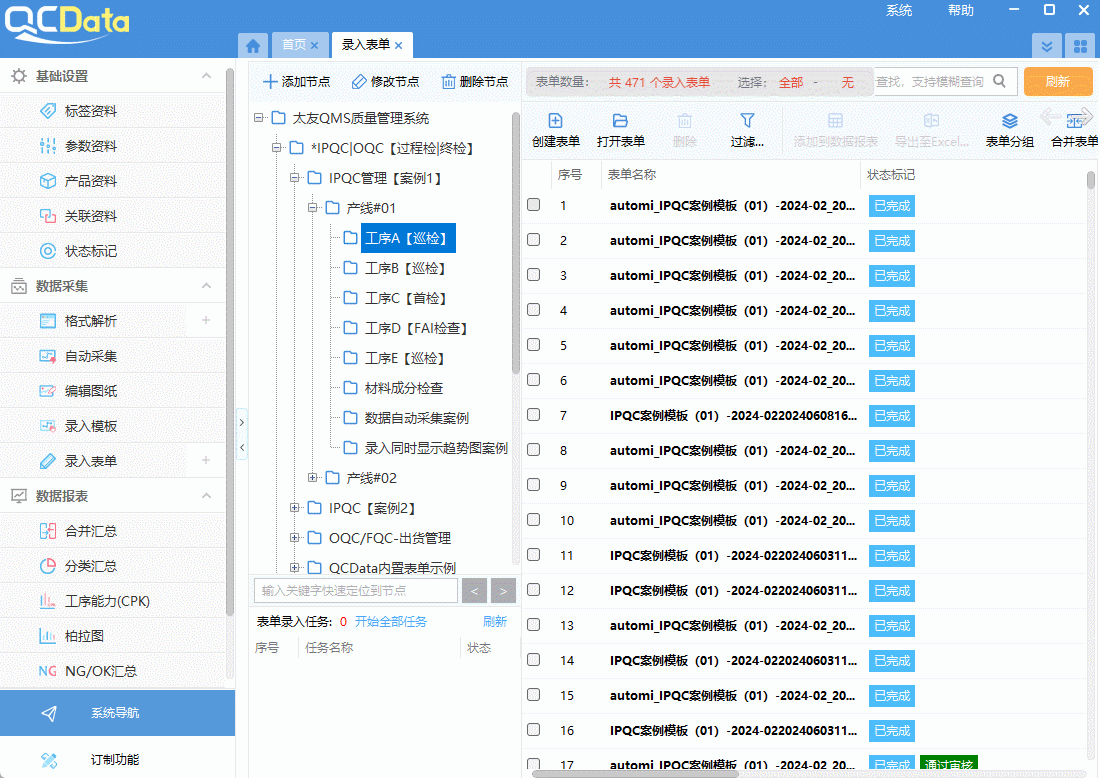Tick the checkbox on row 7
This screenshot has height=778, width=1100.
tap(533, 415)
